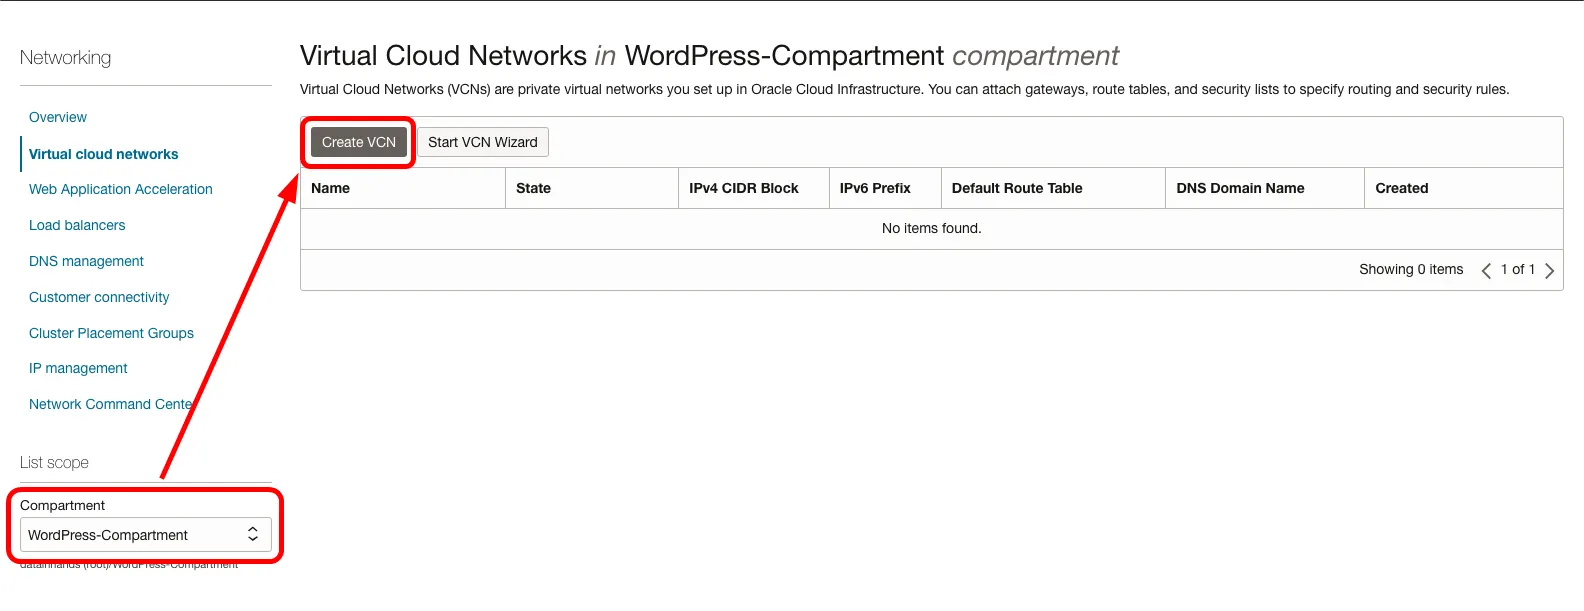The image size is (1584, 611).
Task: Open the Compartment dropdown selector
Action: [x=145, y=535]
